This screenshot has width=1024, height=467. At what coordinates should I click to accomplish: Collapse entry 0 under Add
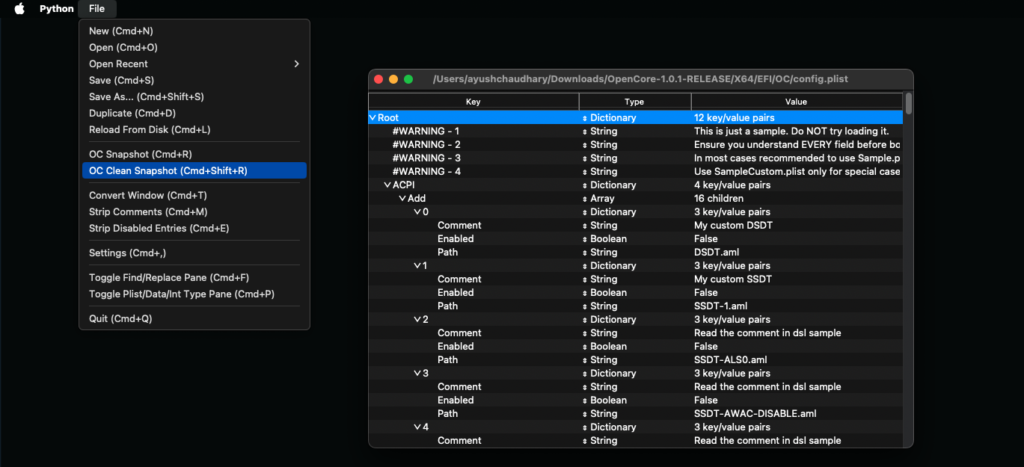pyautogui.click(x=417, y=212)
